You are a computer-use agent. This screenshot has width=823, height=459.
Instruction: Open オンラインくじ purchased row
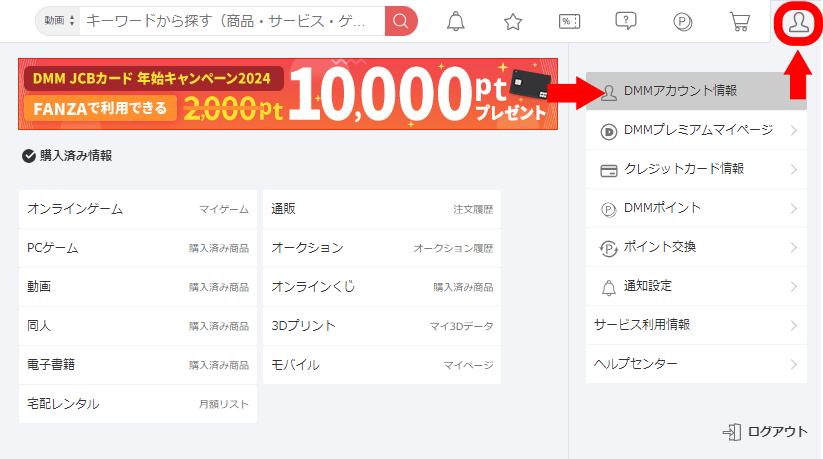click(x=382, y=287)
